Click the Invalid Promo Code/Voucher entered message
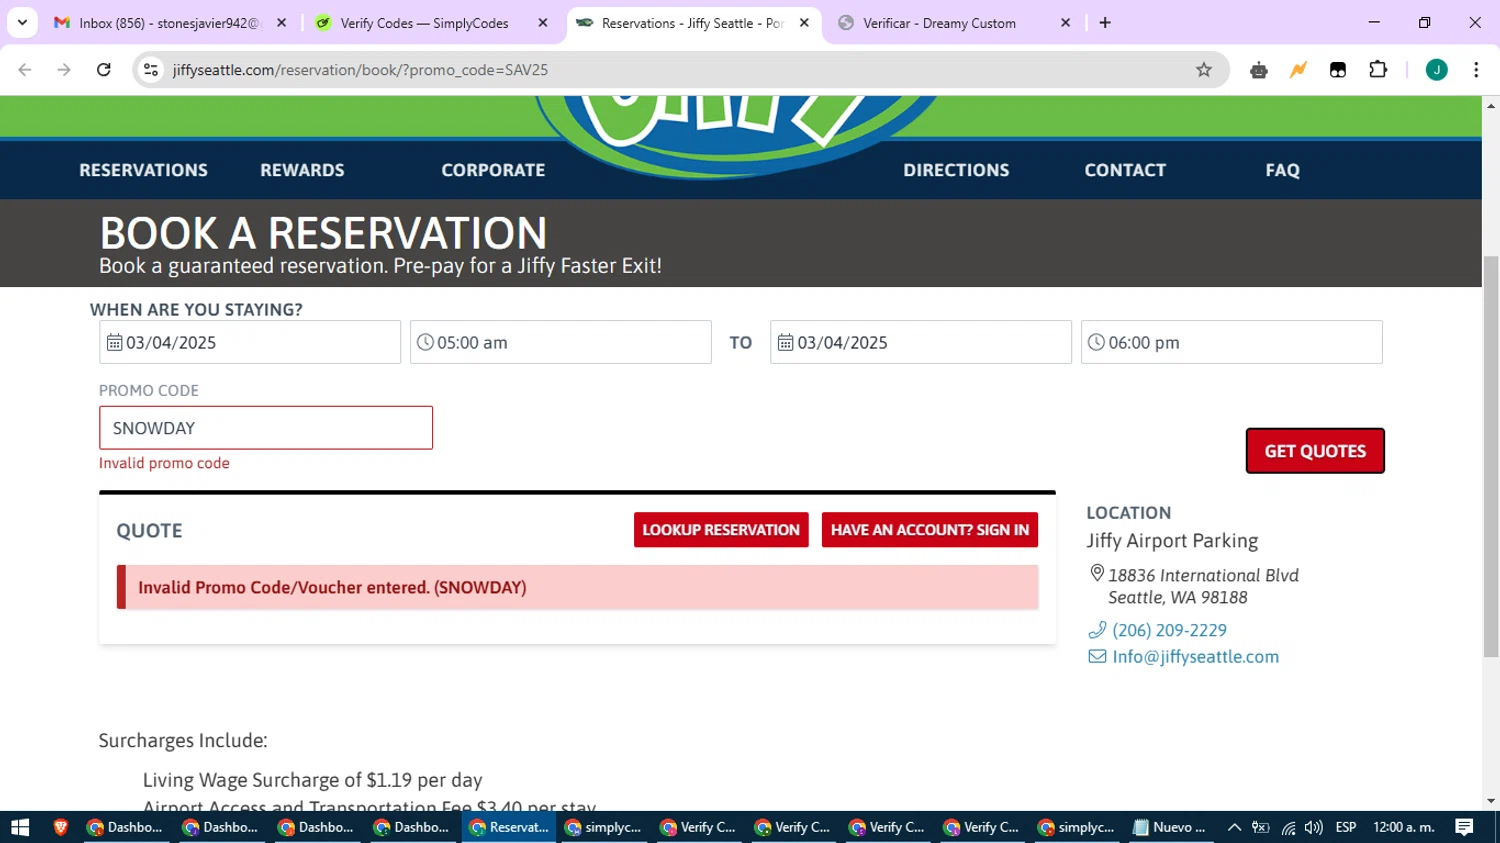The height and width of the screenshot is (843, 1500). pyautogui.click(x=578, y=587)
